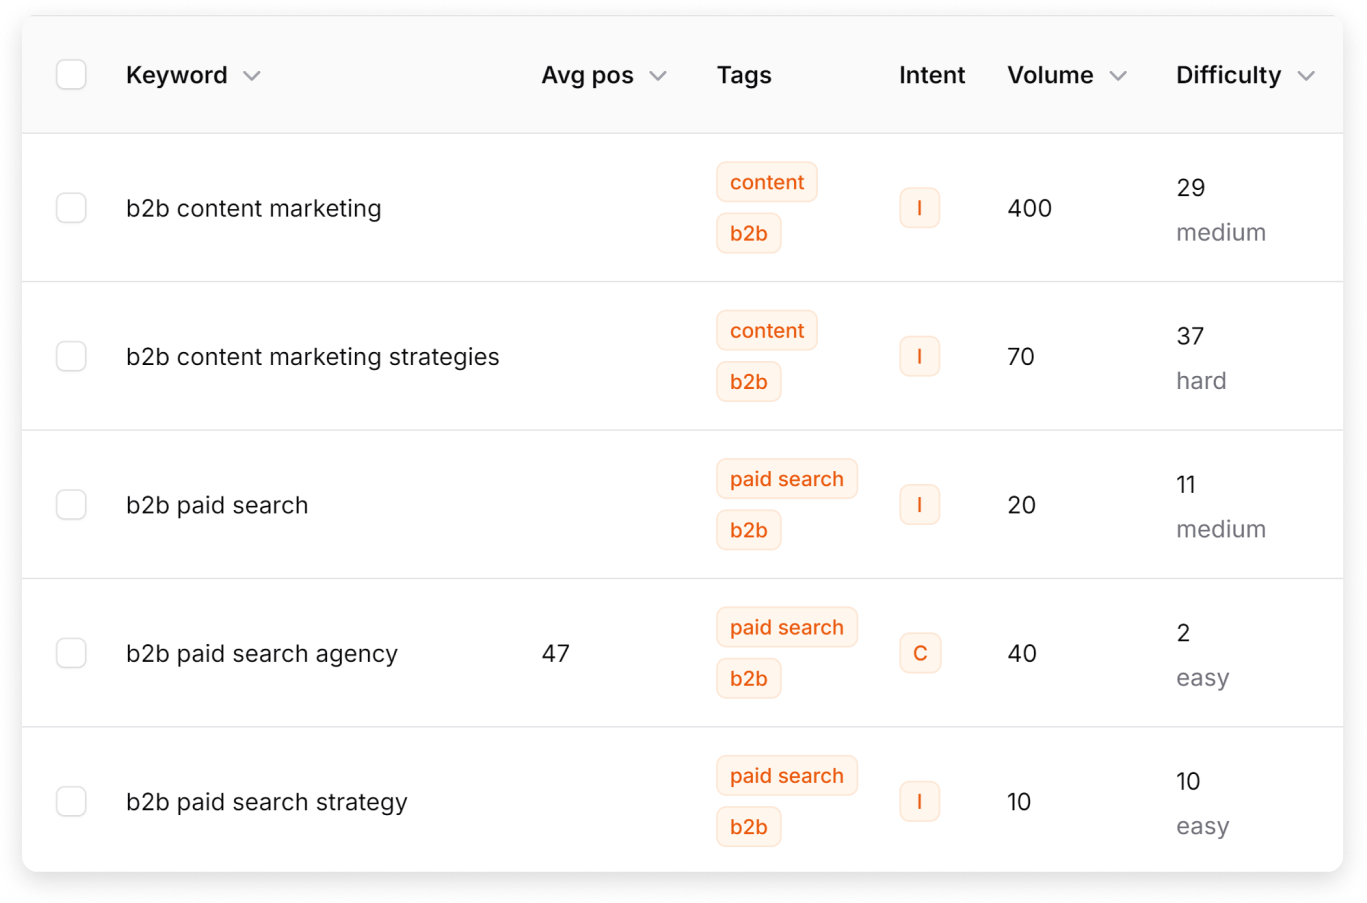Viewport: 1367px width, 903px height.
Task: Click the average position value 47
Action: (x=556, y=653)
